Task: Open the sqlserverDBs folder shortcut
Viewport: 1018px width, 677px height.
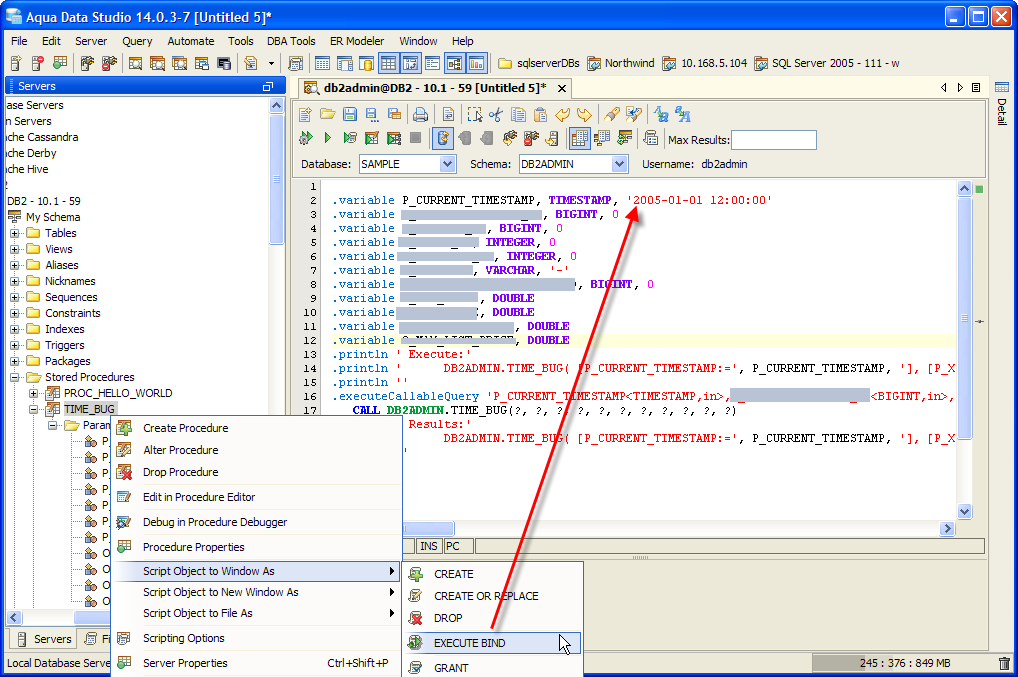Action: (x=539, y=63)
